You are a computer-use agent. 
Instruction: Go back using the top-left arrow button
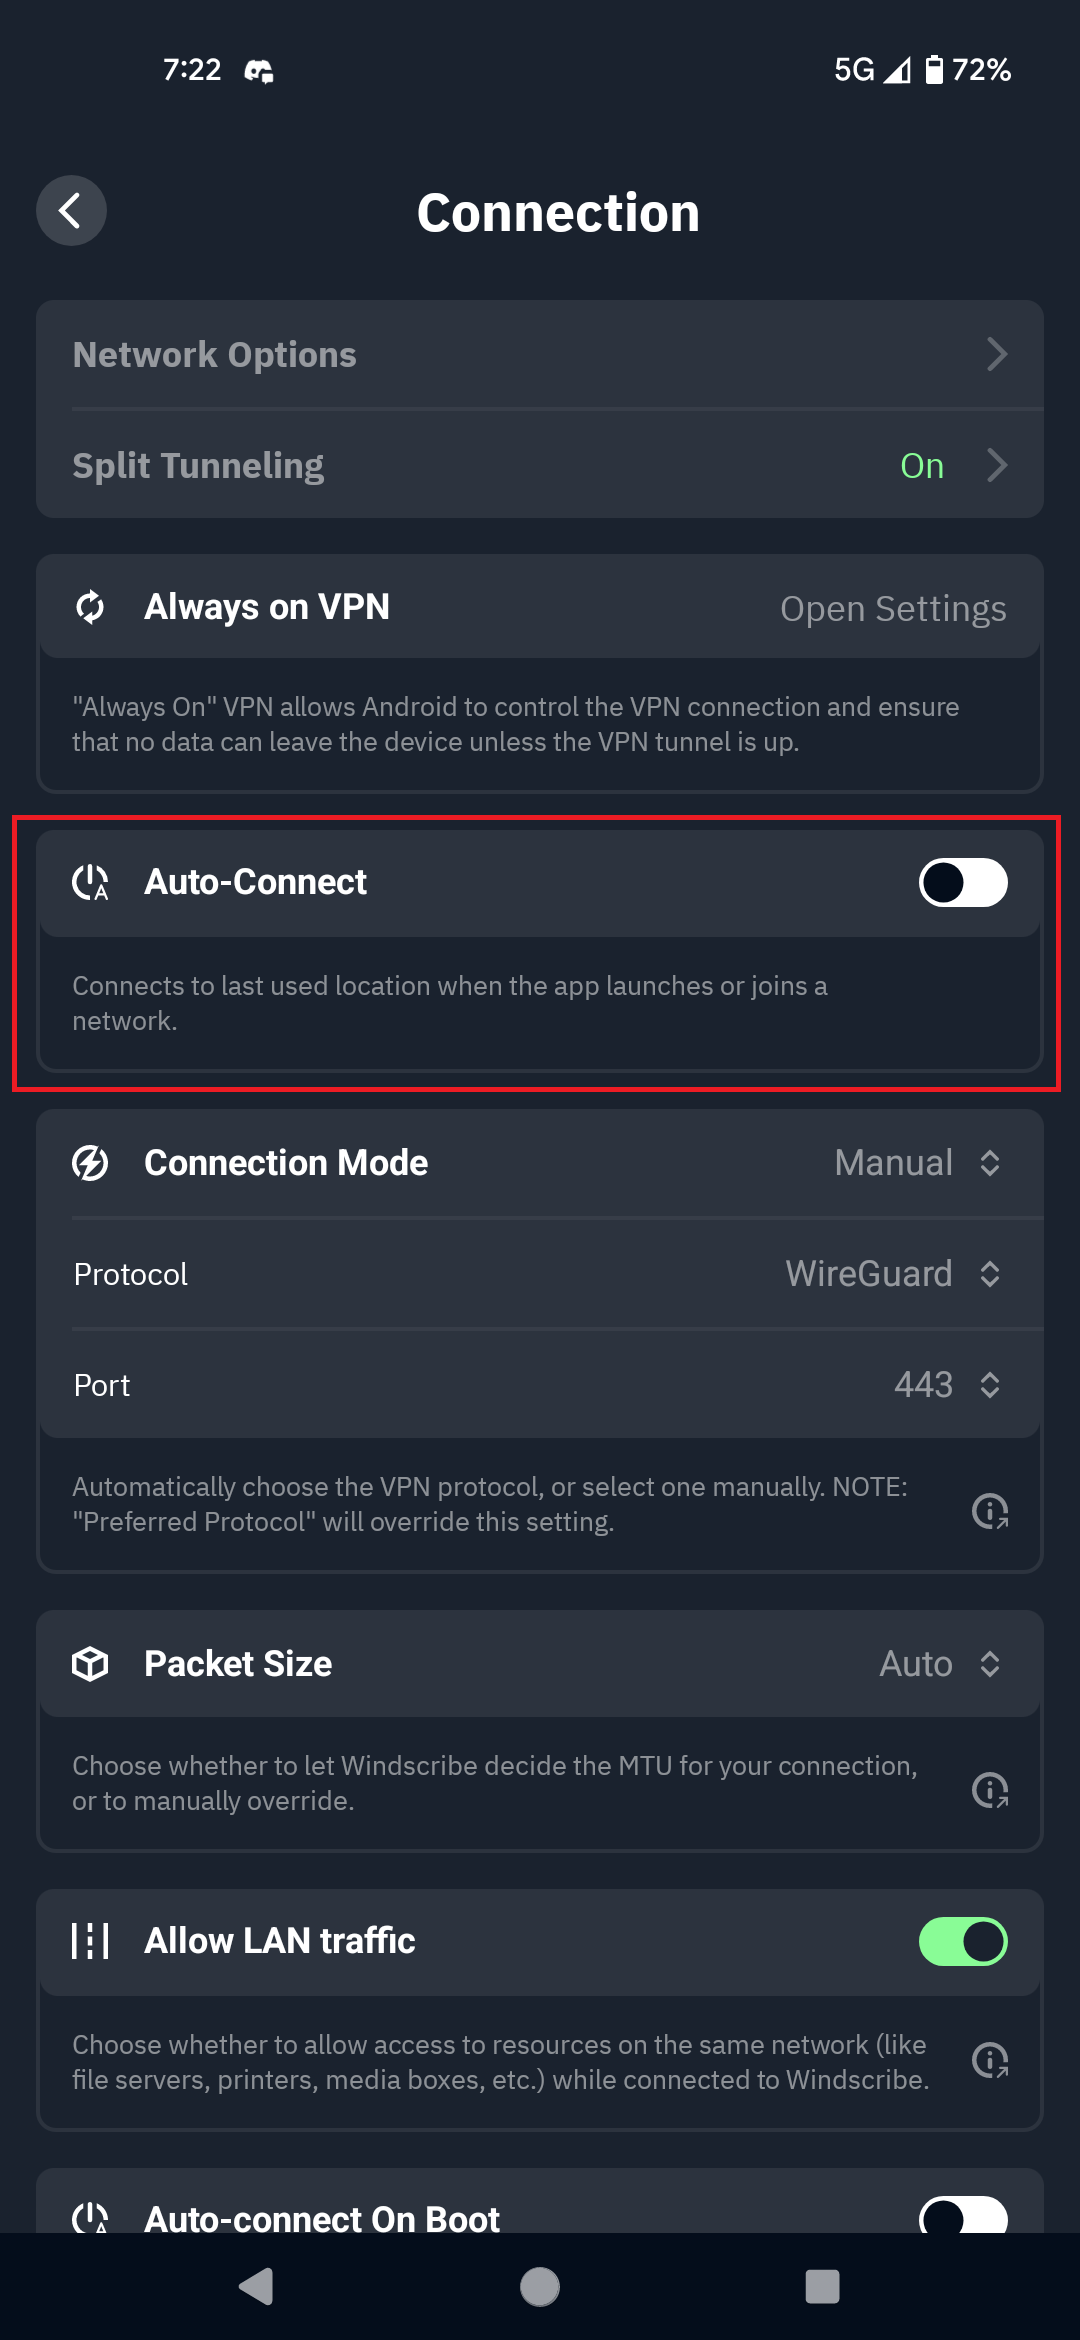tap(71, 211)
